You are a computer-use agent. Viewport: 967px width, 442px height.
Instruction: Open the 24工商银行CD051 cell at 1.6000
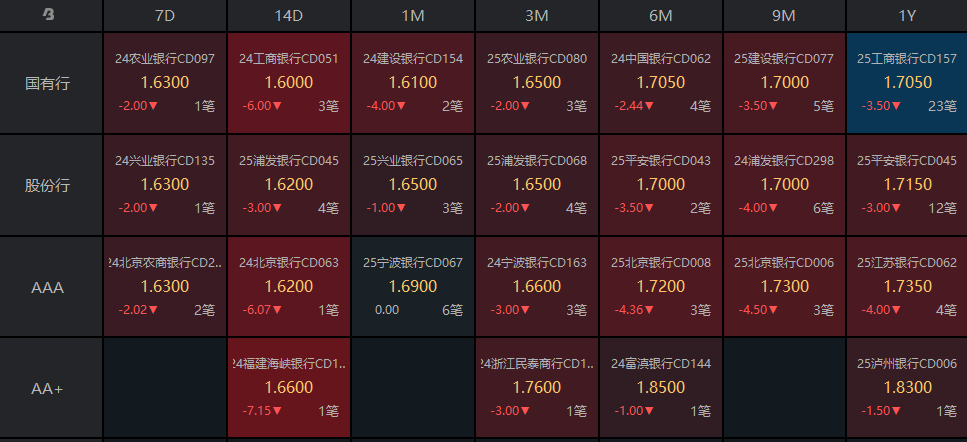click(289, 83)
